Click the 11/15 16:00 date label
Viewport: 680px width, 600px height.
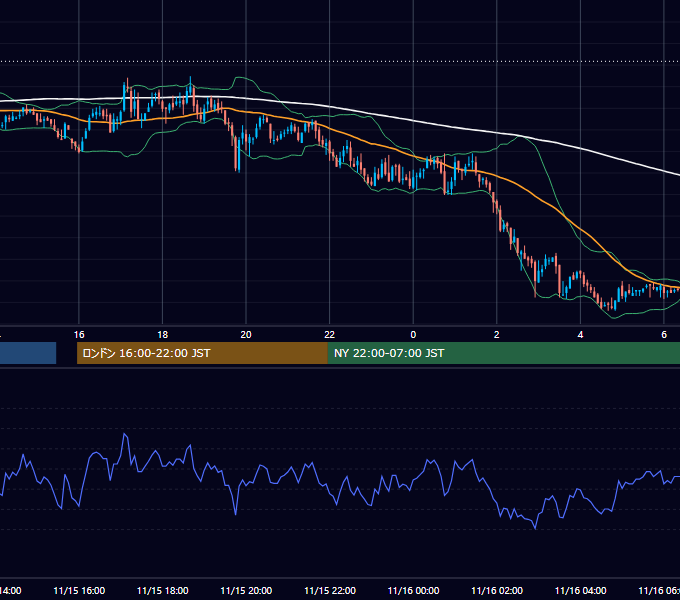click(x=79, y=590)
